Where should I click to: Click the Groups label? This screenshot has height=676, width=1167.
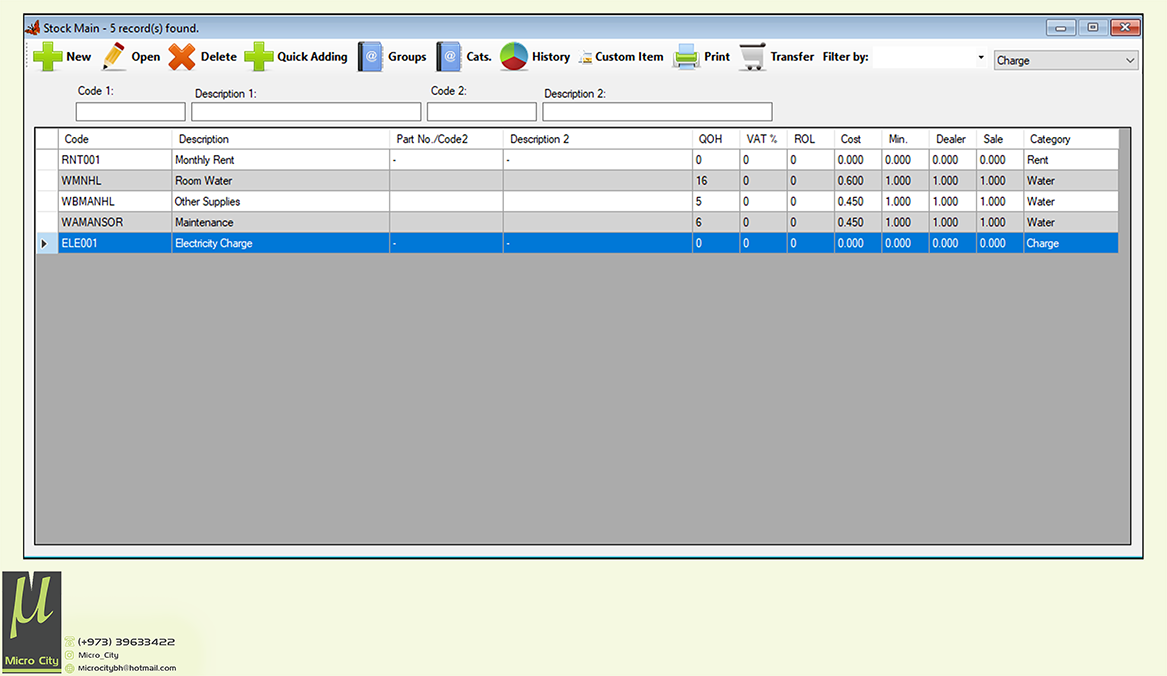407,57
